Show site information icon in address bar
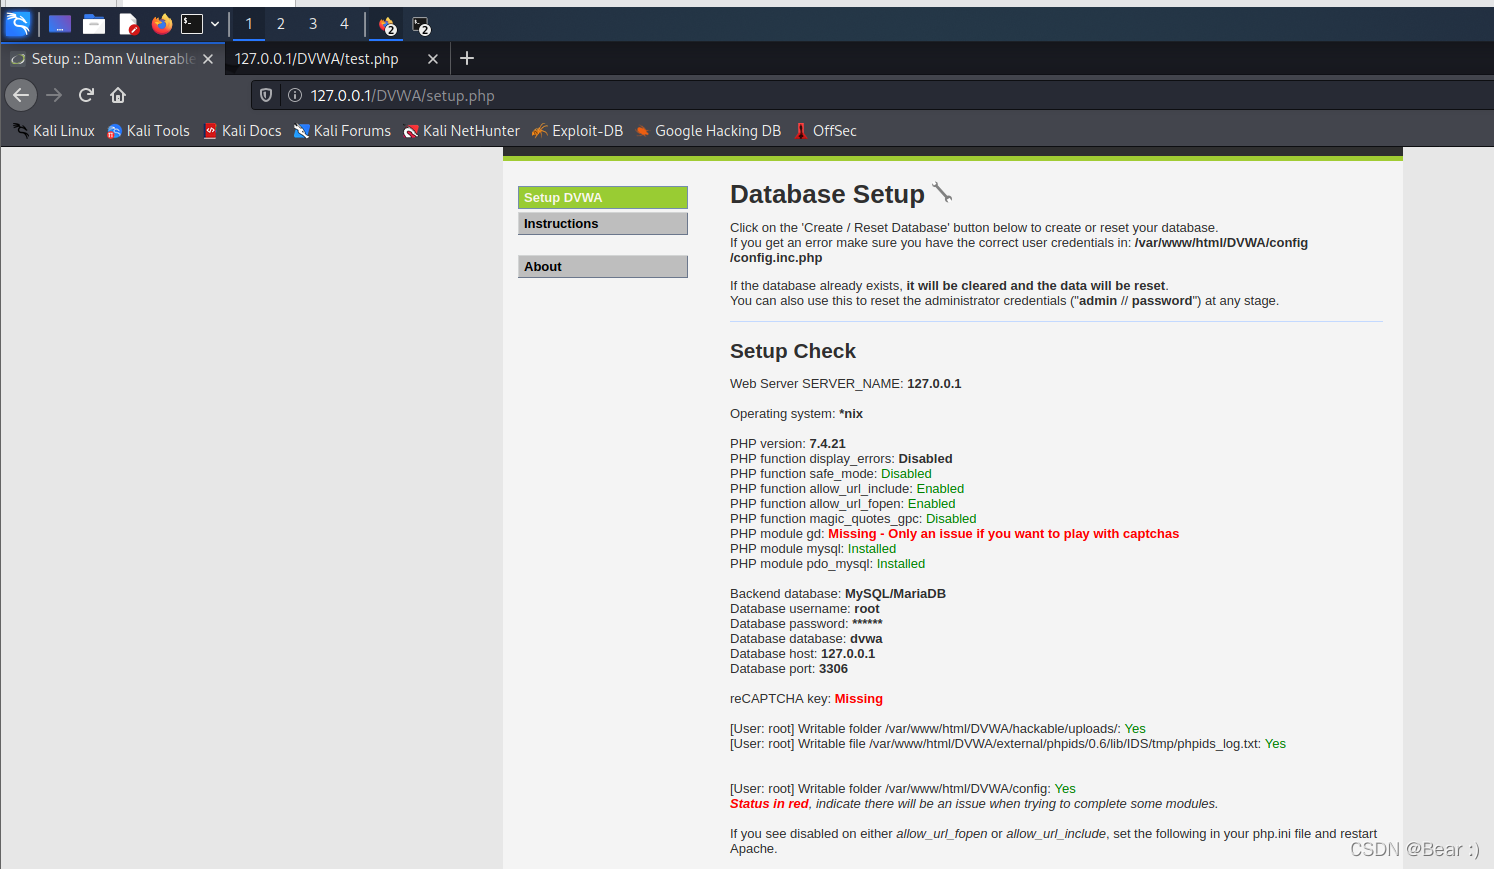Viewport: 1494px width, 869px height. click(x=295, y=95)
